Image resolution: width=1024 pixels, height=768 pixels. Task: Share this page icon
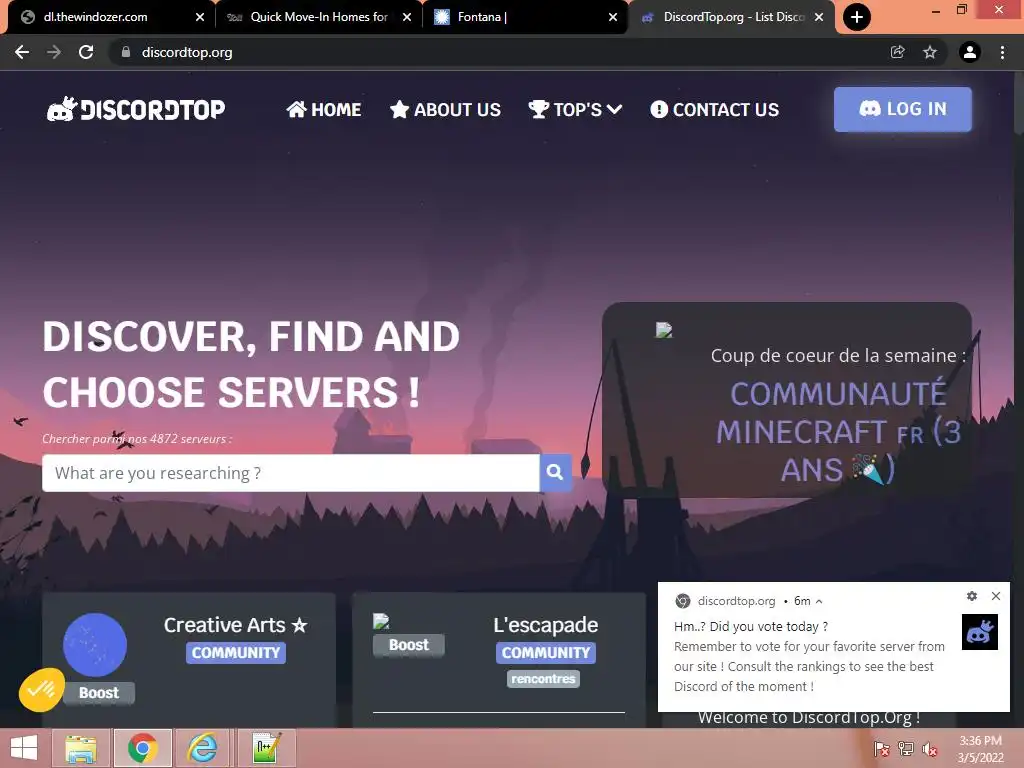[x=898, y=52]
